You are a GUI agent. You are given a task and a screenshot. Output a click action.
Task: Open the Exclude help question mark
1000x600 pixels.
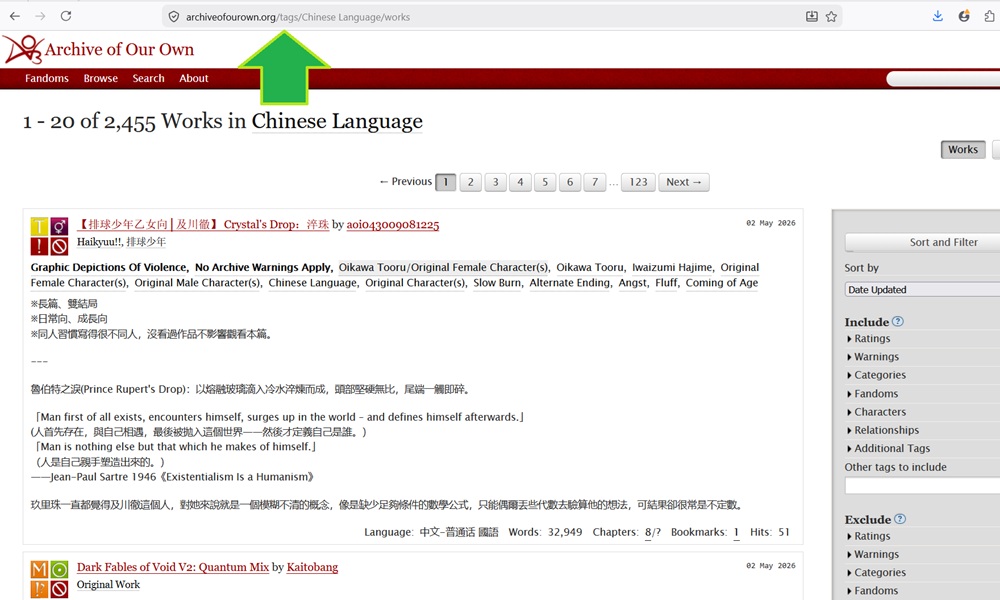pyautogui.click(x=900, y=519)
